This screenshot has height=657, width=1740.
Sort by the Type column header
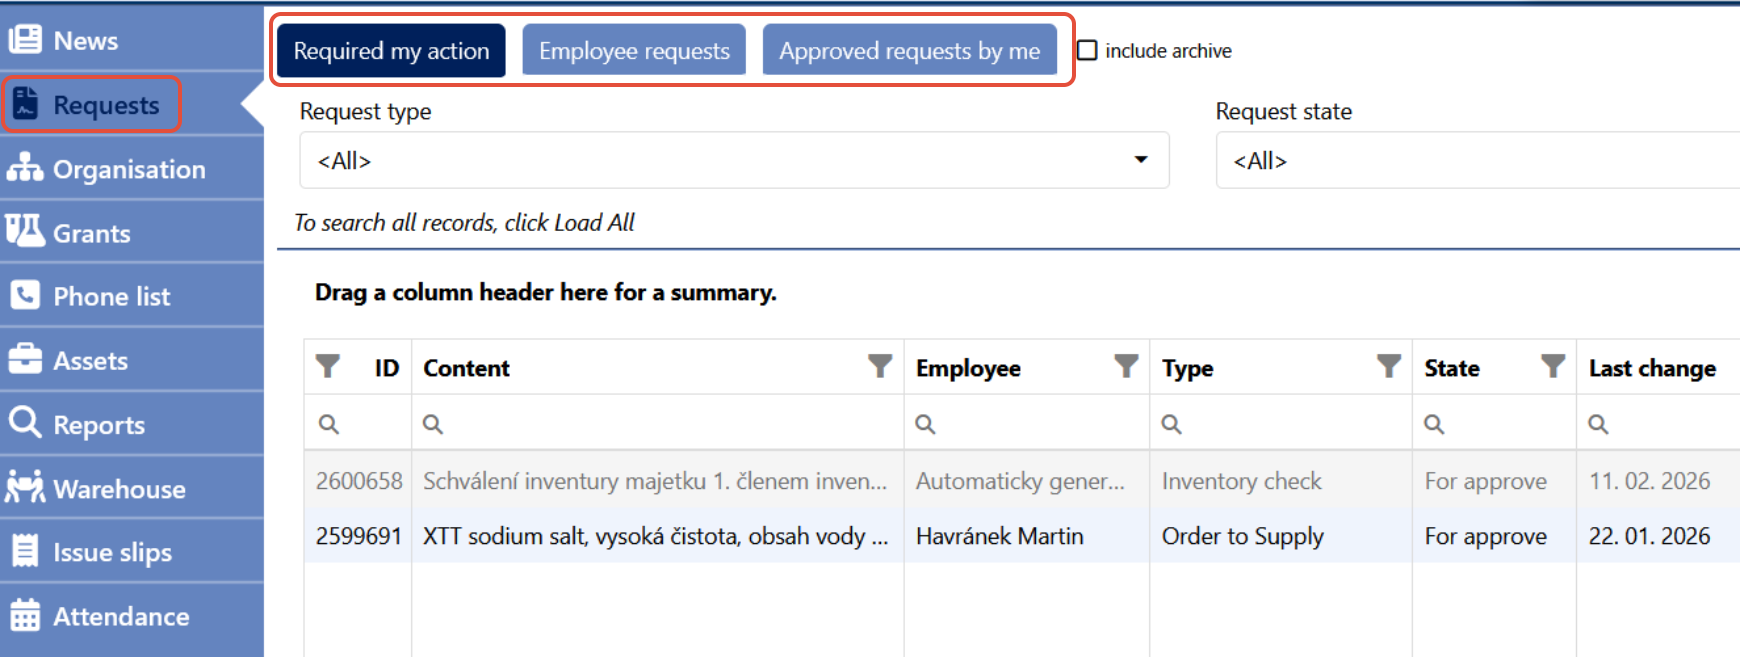(1187, 368)
